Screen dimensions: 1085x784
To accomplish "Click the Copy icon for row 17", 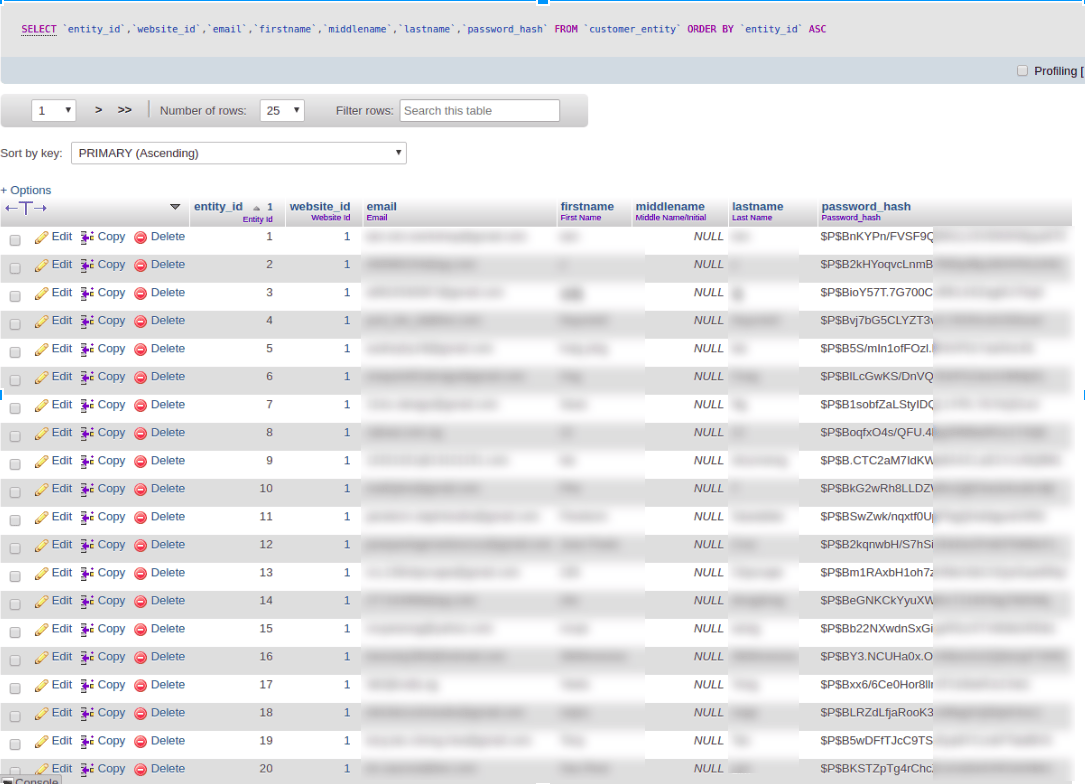I will tap(87, 686).
